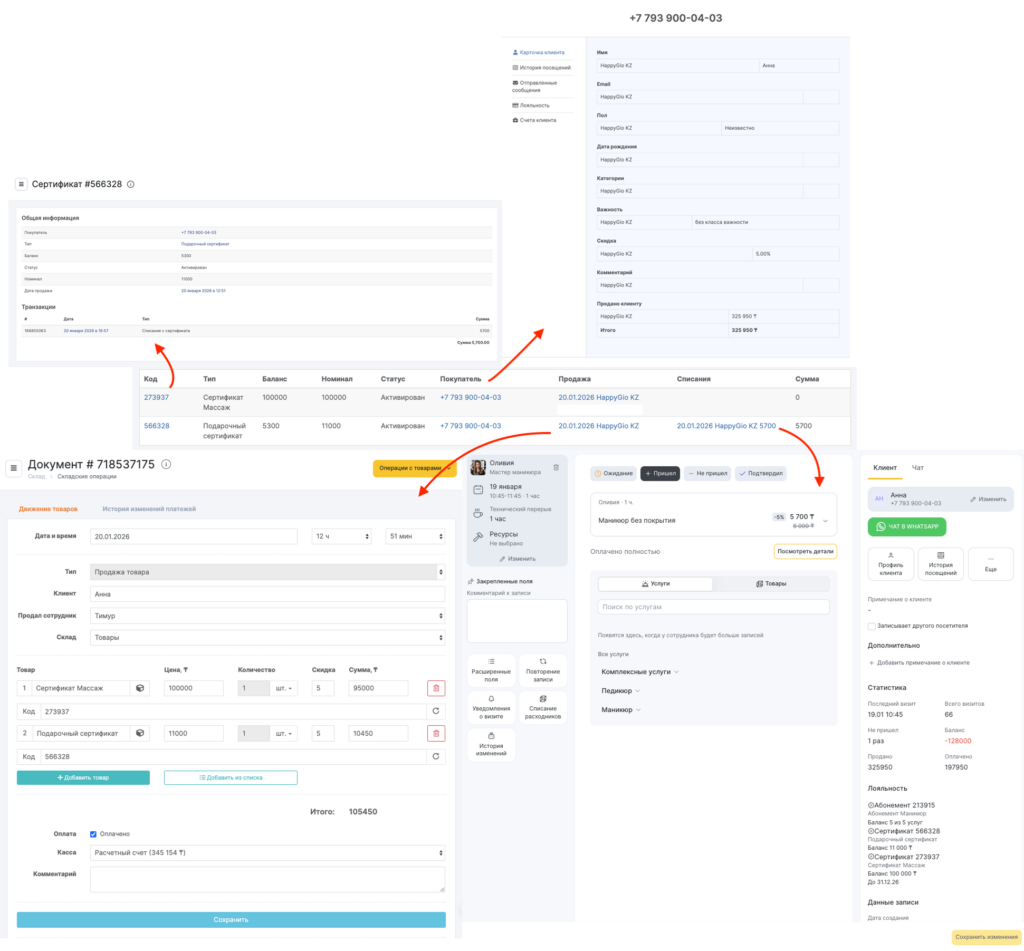Set visit status to Не пришел
This screenshot has height=951, width=1024.
707,473
